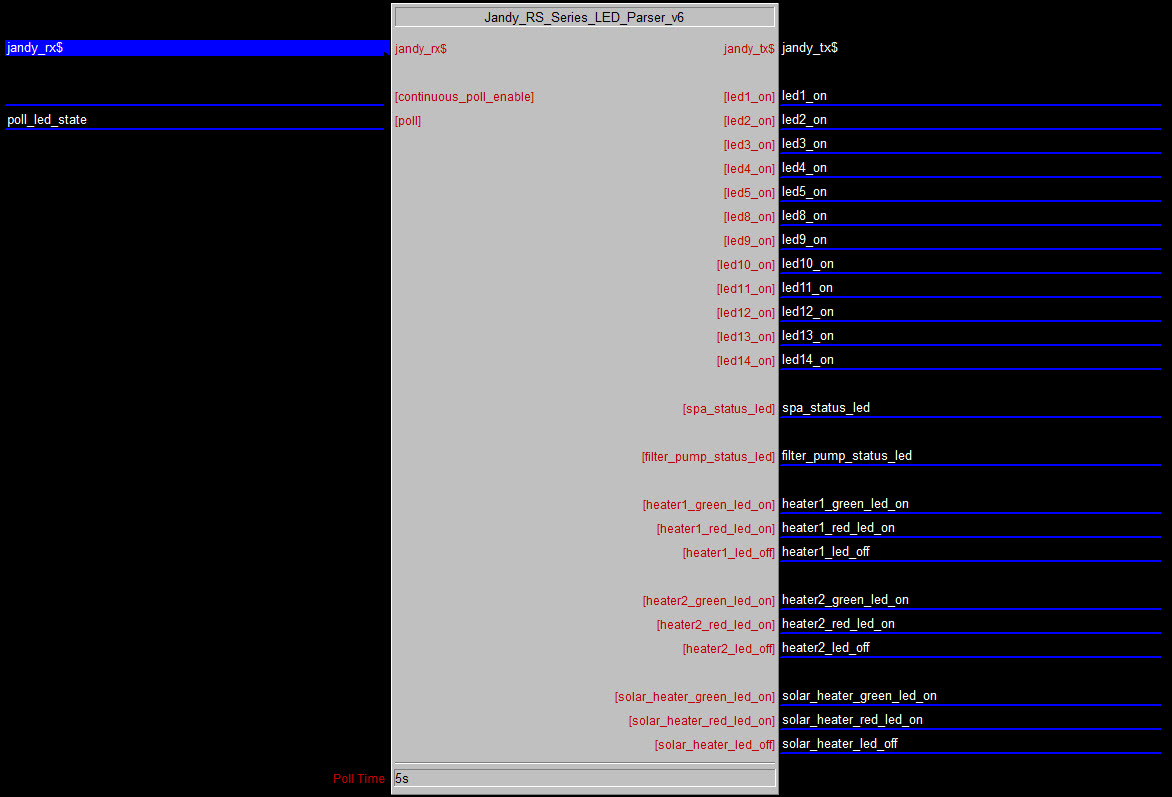This screenshot has height=797, width=1172.
Task: Click the red [led12_on] pin label
Action: [x=746, y=312]
